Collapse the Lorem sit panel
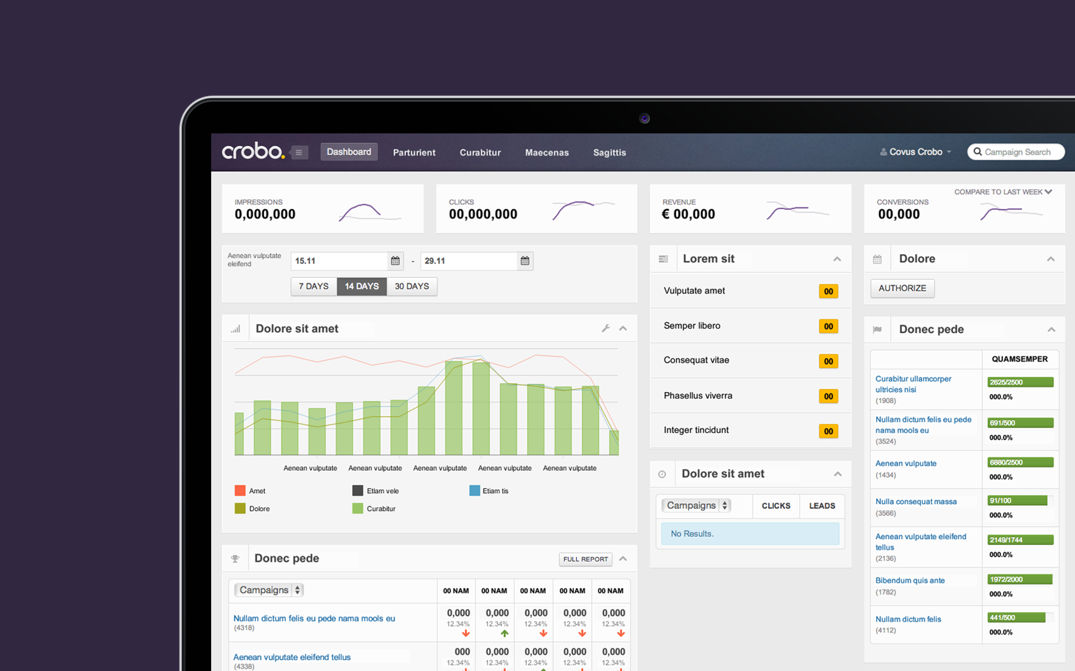 [x=837, y=259]
